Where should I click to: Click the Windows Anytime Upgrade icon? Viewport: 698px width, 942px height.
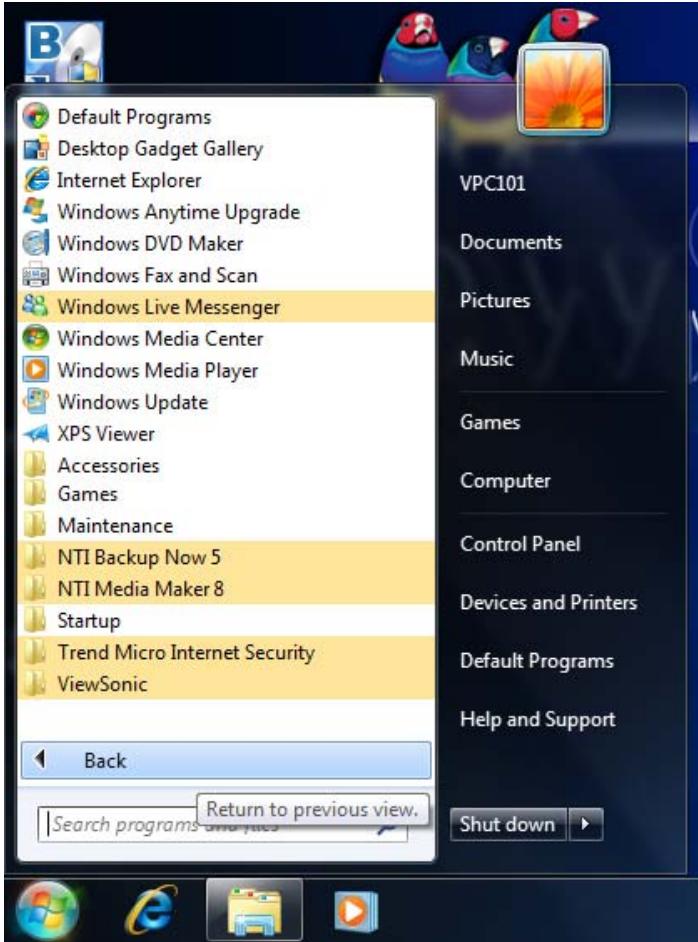pos(35,211)
